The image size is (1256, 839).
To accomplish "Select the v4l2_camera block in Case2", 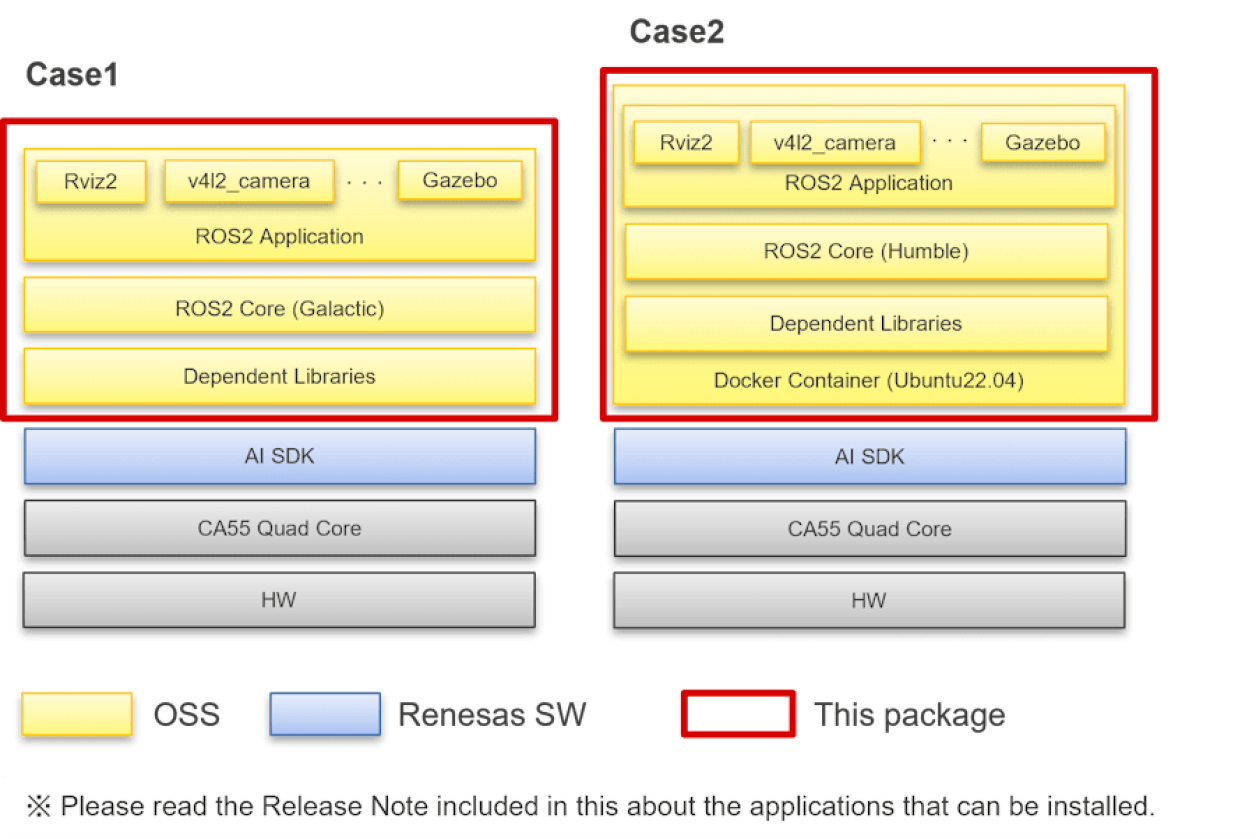I will coord(835,142).
